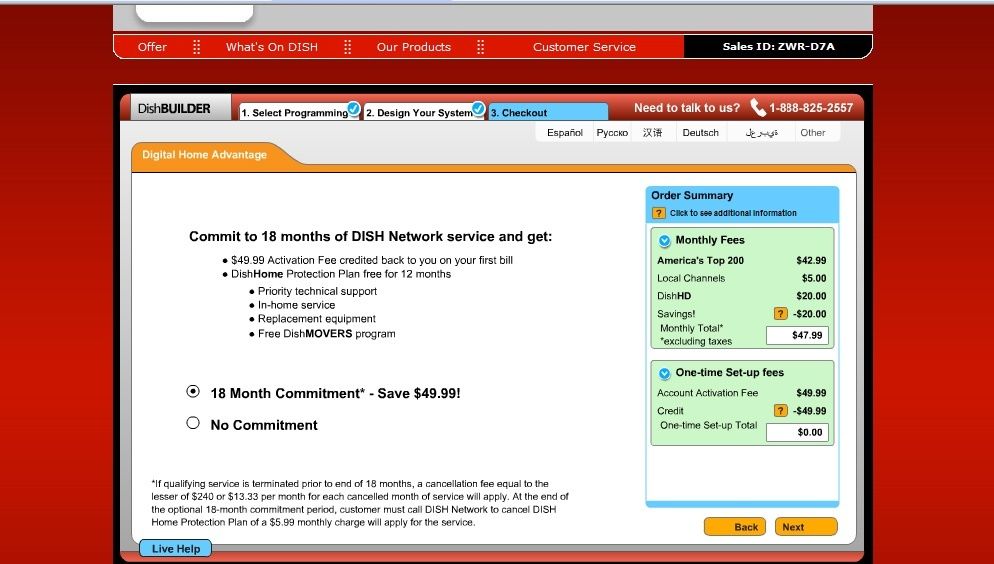
Task: Open the 3. Checkout tab
Action: pos(548,112)
